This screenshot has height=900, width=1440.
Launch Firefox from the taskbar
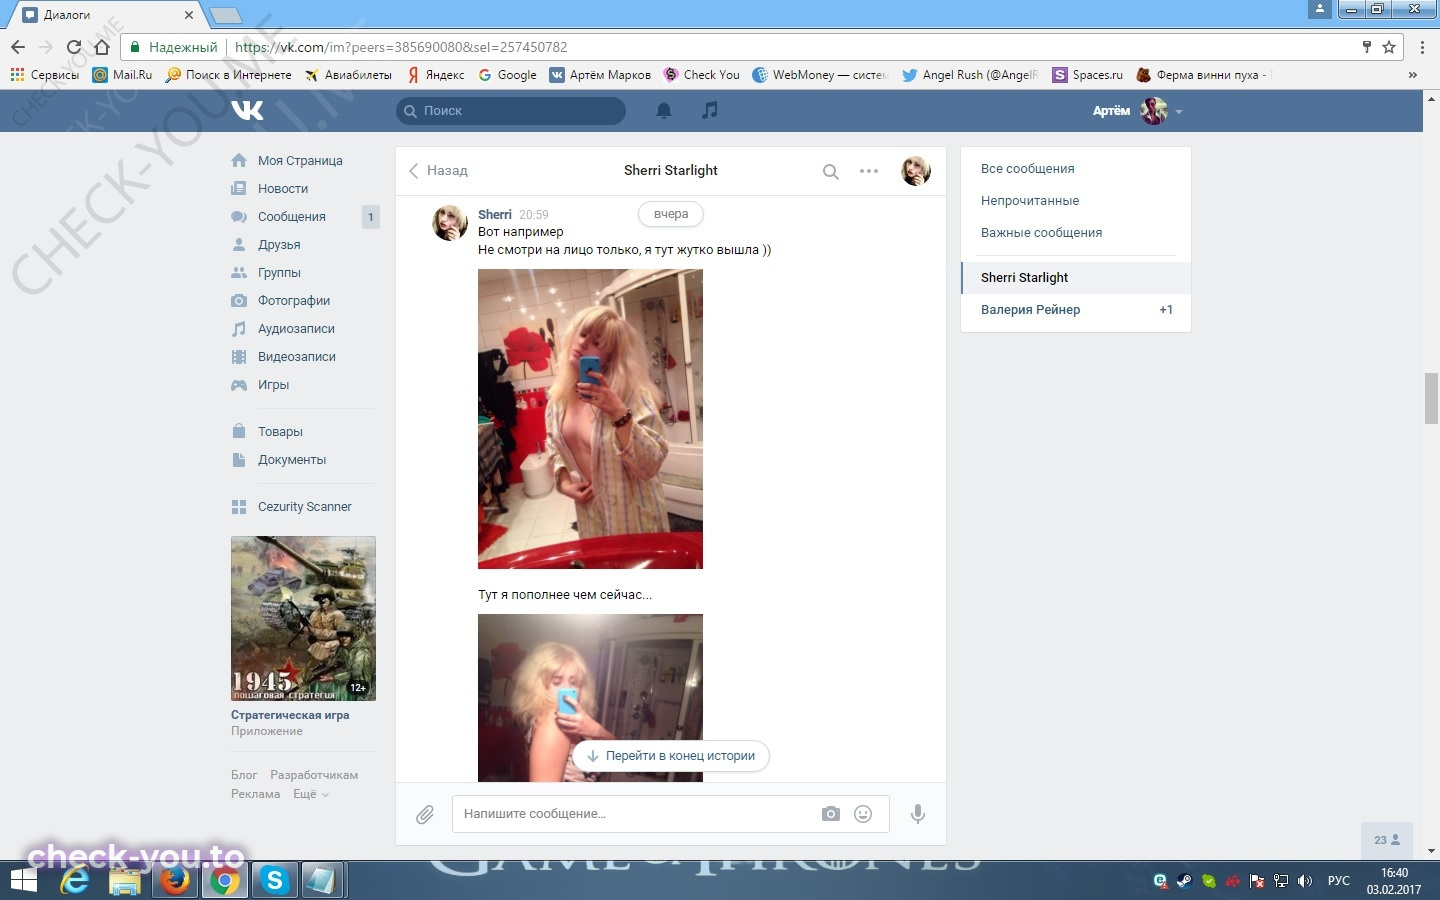pos(175,880)
